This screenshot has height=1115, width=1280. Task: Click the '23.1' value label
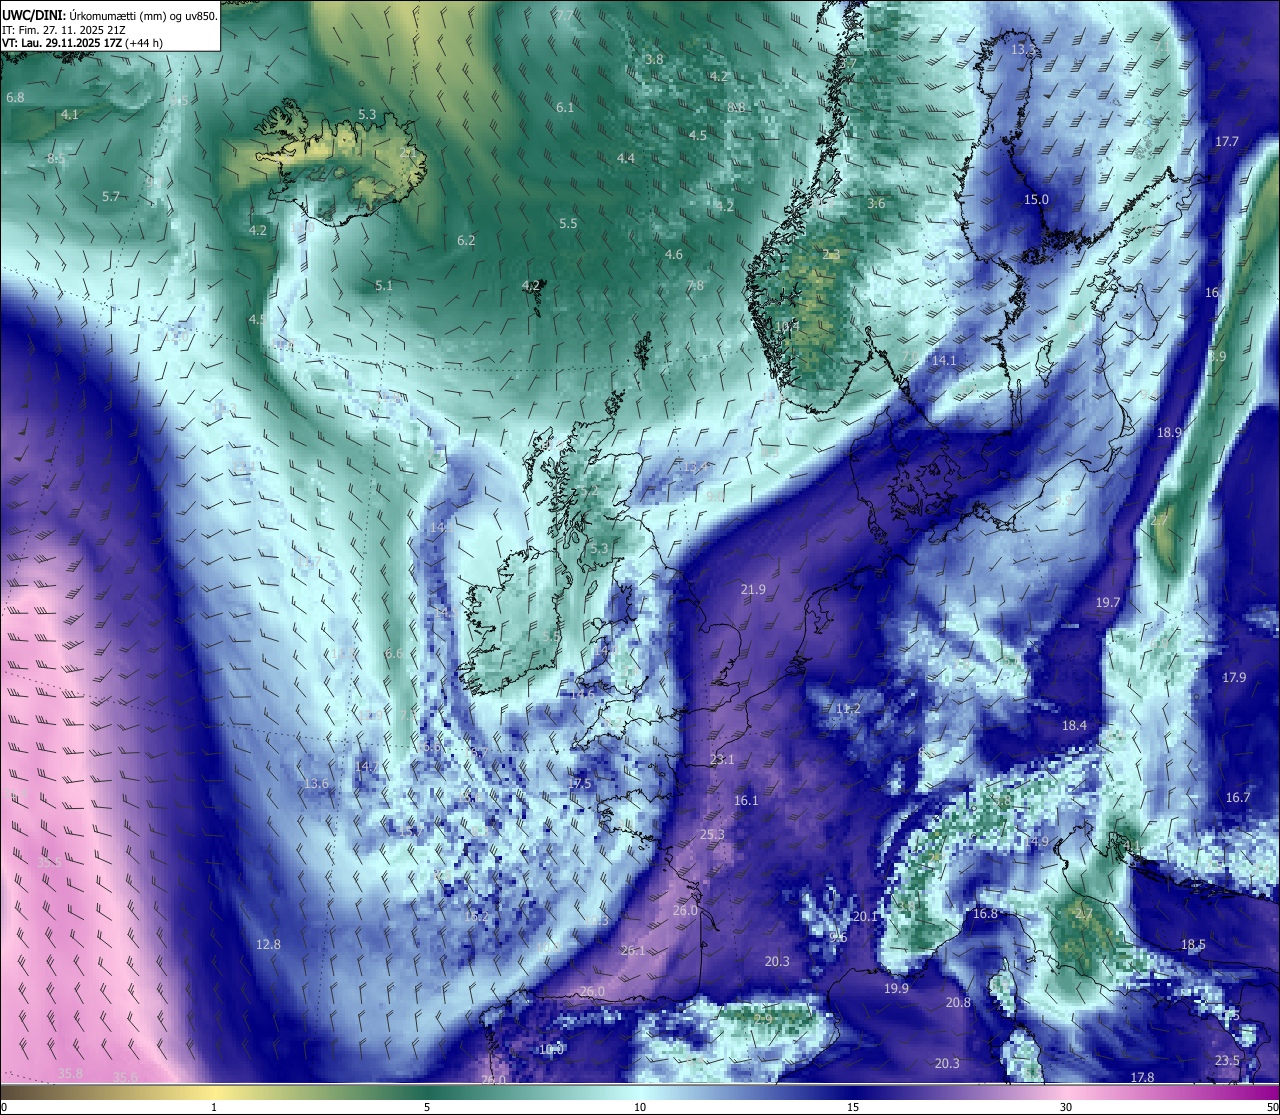pos(722,759)
